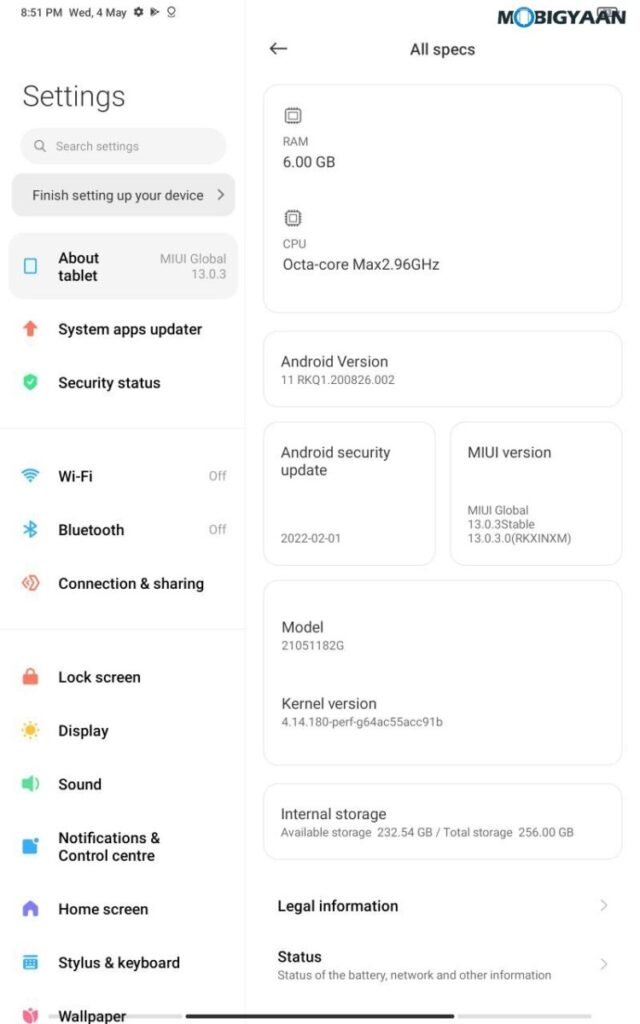Tap the Display sun icon
Viewport: 640px width, 1024px height.
point(30,730)
